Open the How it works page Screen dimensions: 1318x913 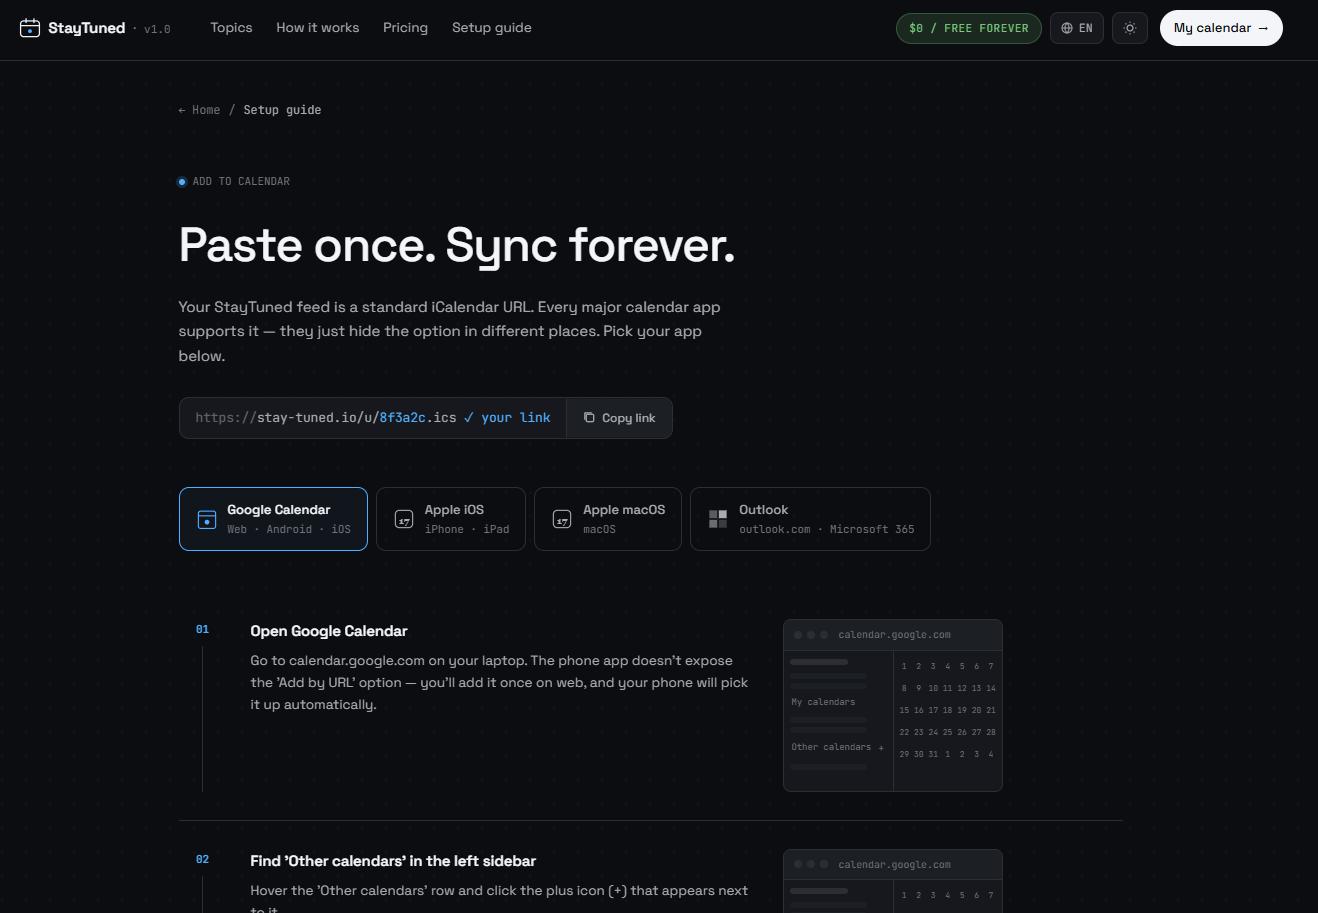click(x=318, y=28)
